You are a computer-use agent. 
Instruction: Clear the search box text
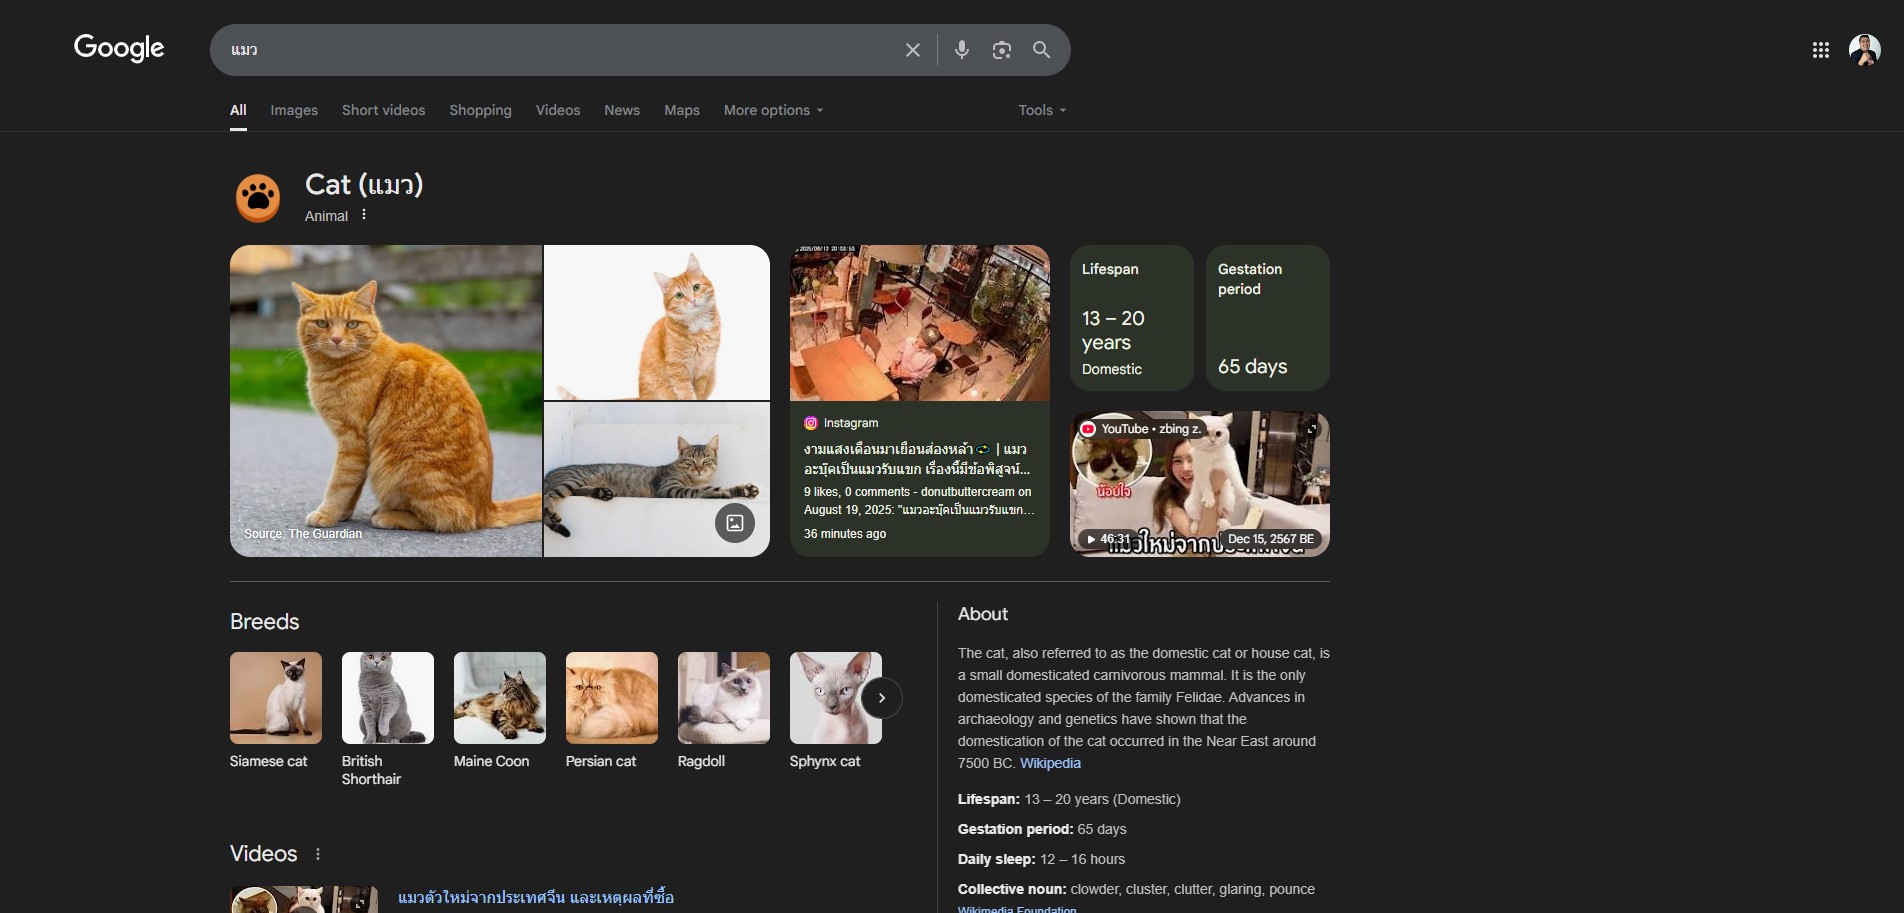click(912, 50)
